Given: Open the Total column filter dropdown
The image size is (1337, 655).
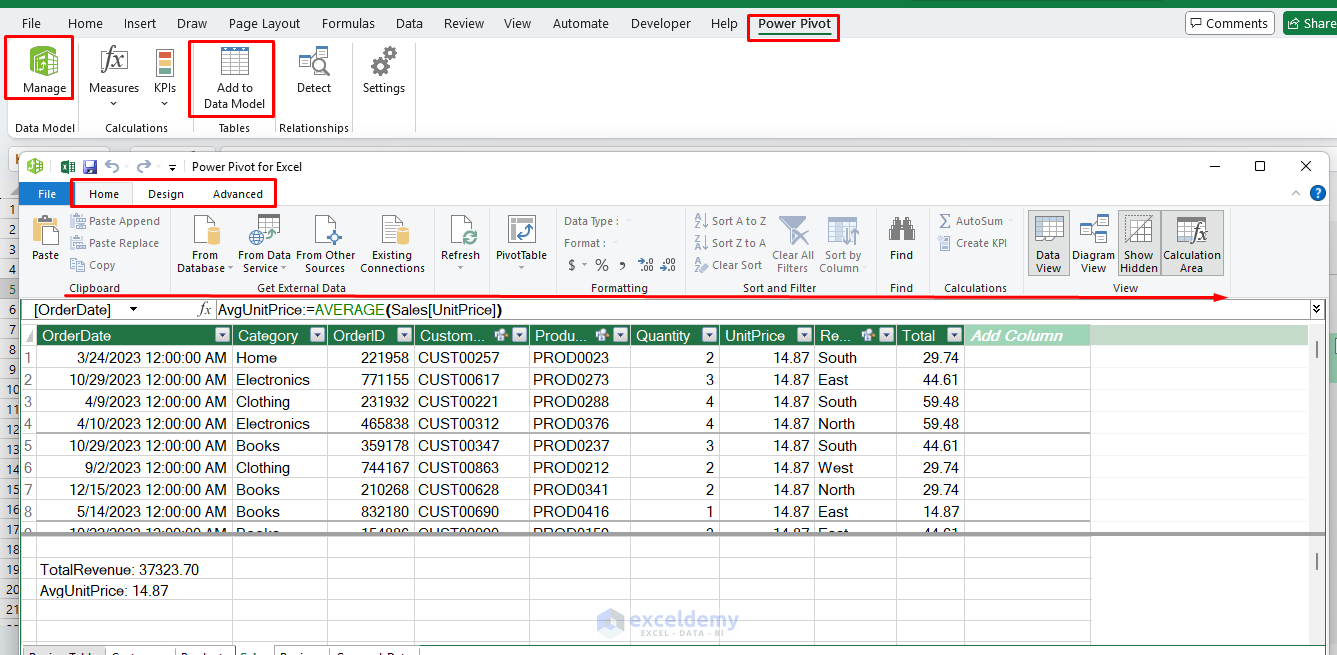Looking at the screenshot, I should coord(954,336).
